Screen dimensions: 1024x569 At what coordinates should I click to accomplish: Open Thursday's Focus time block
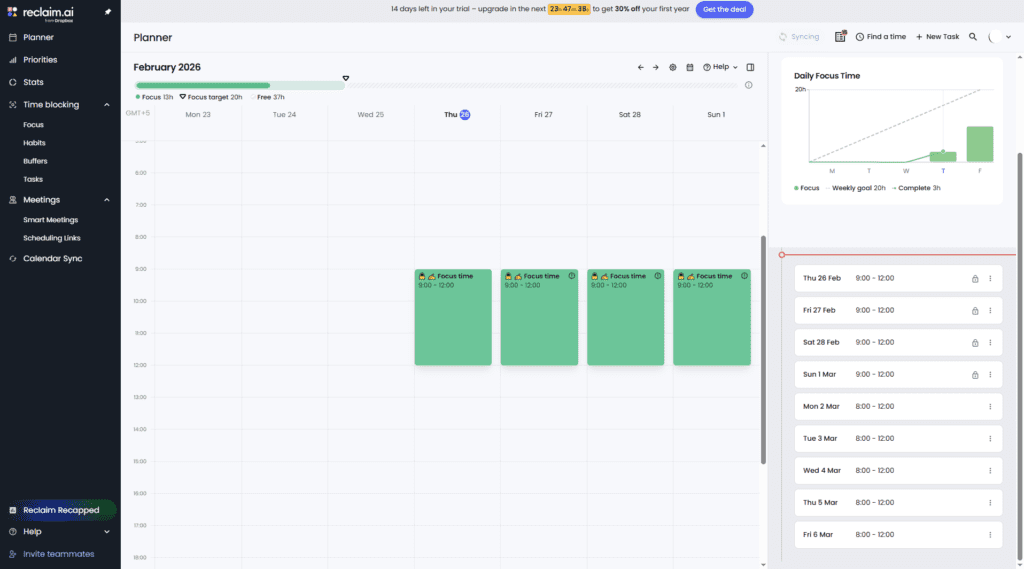point(453,317)
